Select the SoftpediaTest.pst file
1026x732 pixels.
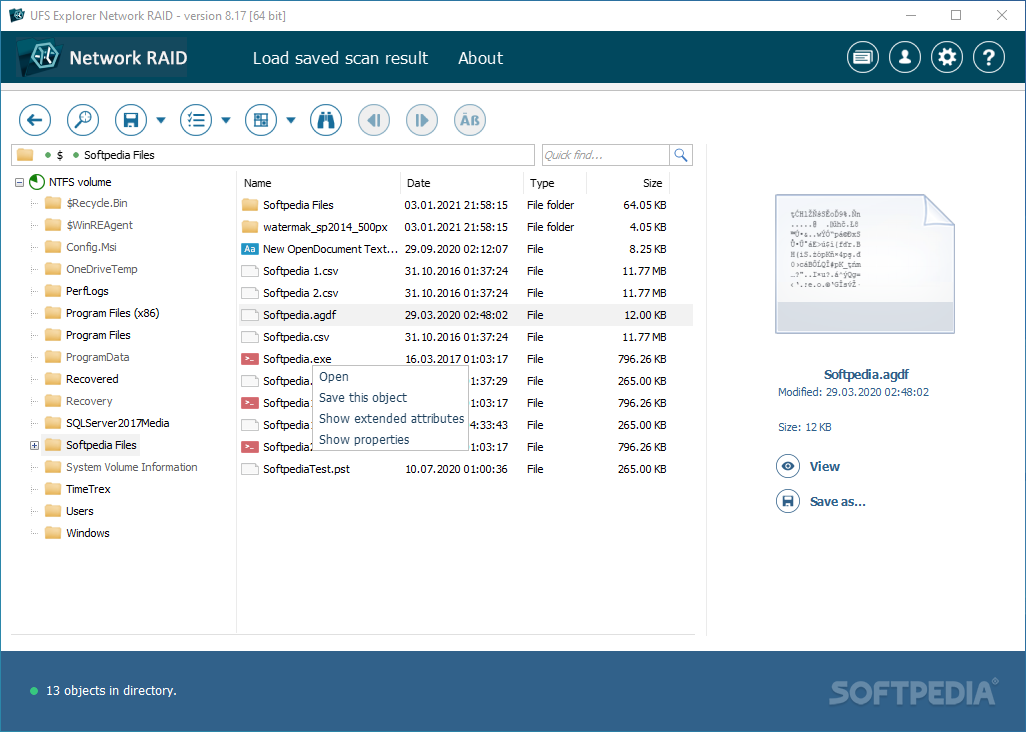465,469
